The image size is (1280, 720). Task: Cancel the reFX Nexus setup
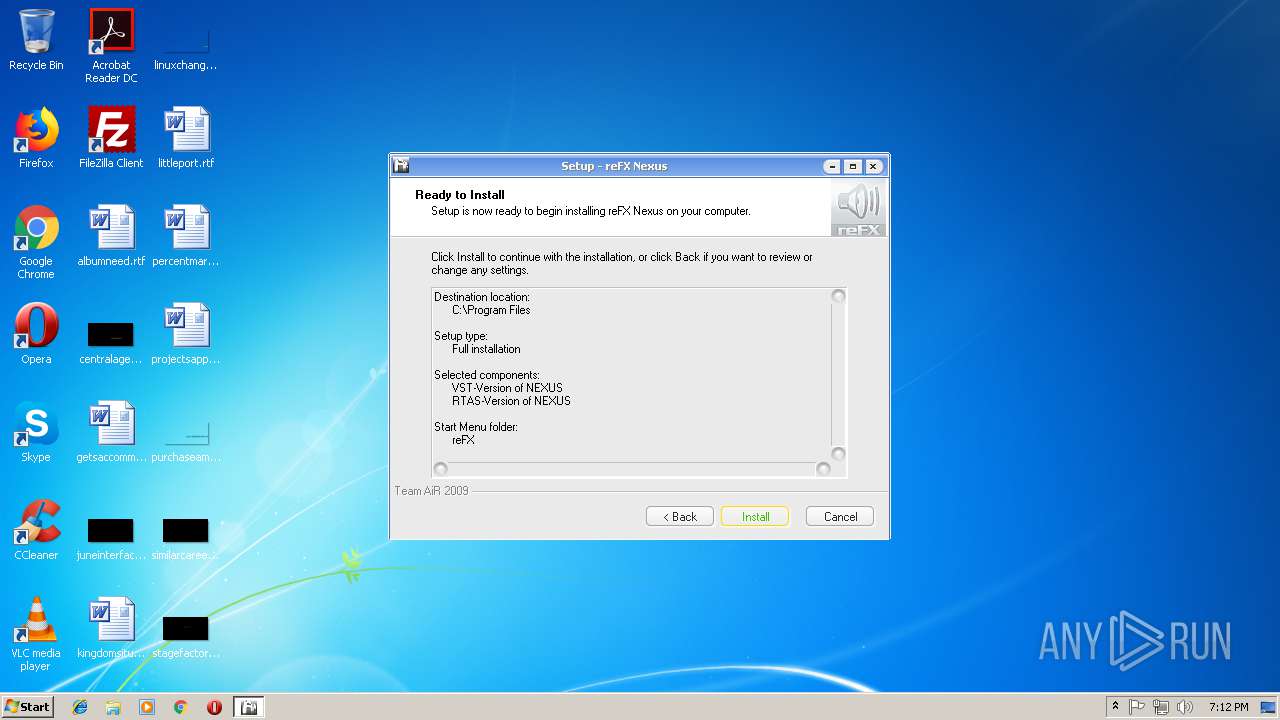[840, 516]
